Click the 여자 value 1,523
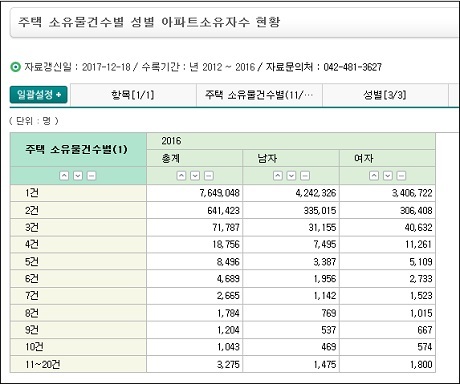Image resolution: width=460 pixels, height=384 pixels. point(421,296)
